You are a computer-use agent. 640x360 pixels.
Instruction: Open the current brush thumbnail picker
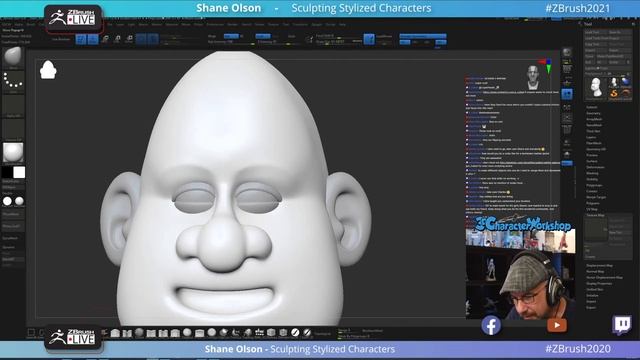tap(13, 57)
